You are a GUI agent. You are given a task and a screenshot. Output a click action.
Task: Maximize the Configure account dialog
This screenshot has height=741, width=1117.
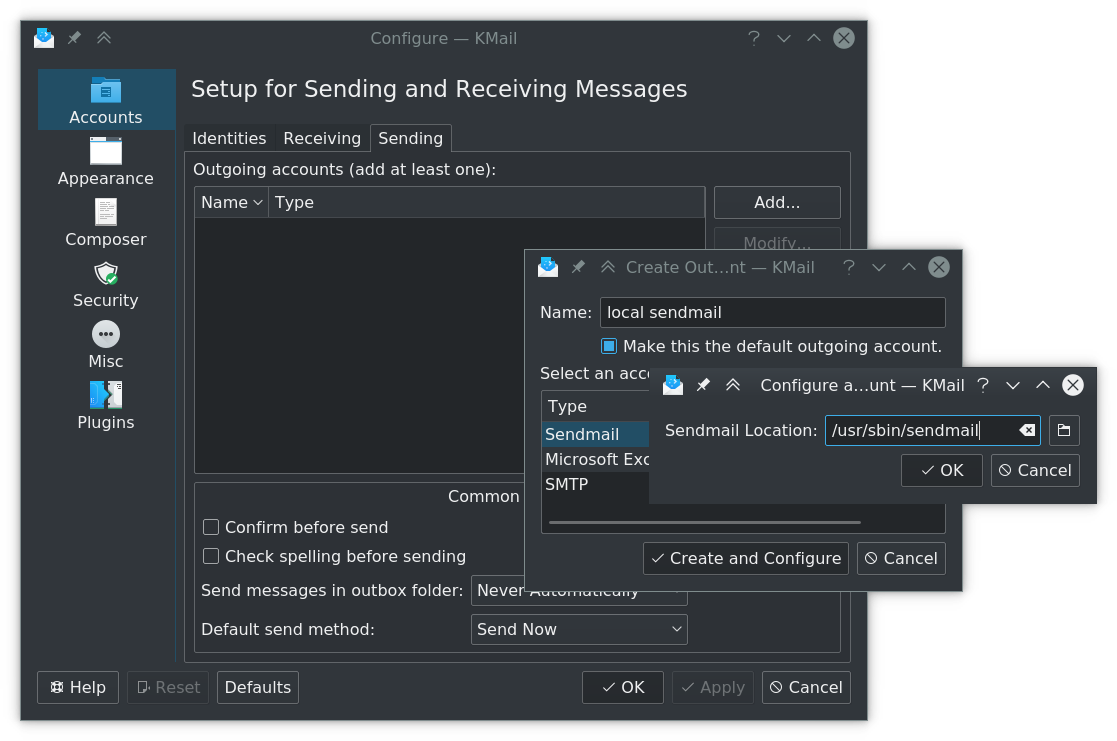1043,385
